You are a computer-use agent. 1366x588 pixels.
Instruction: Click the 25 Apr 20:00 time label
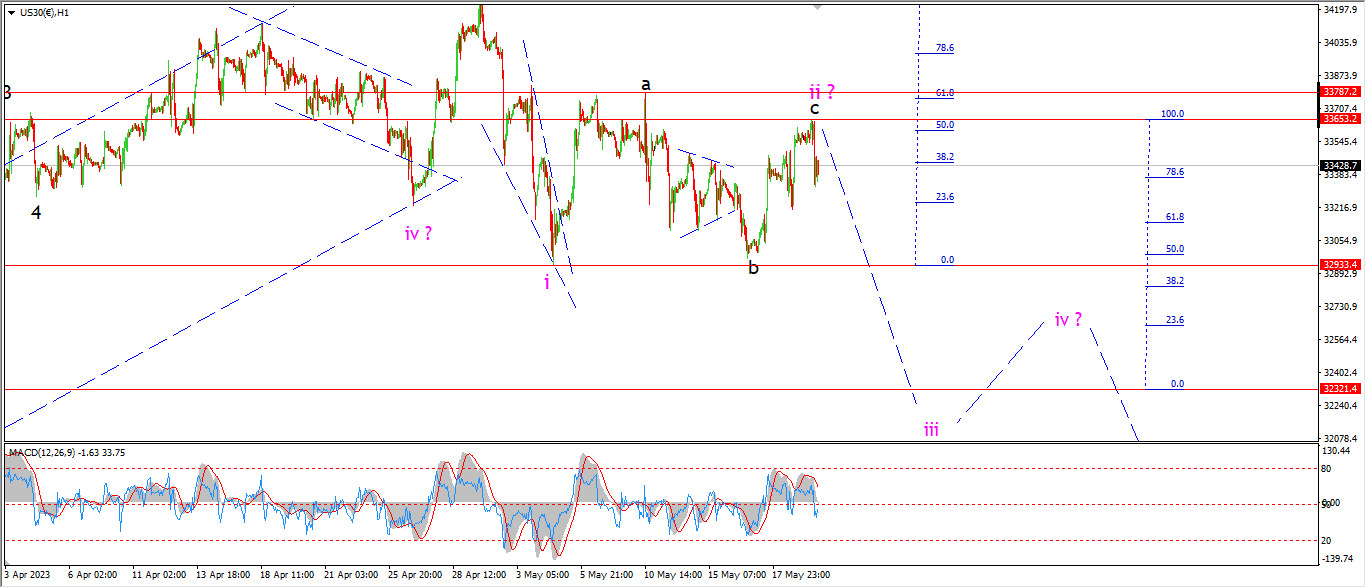tap(416, 575)
